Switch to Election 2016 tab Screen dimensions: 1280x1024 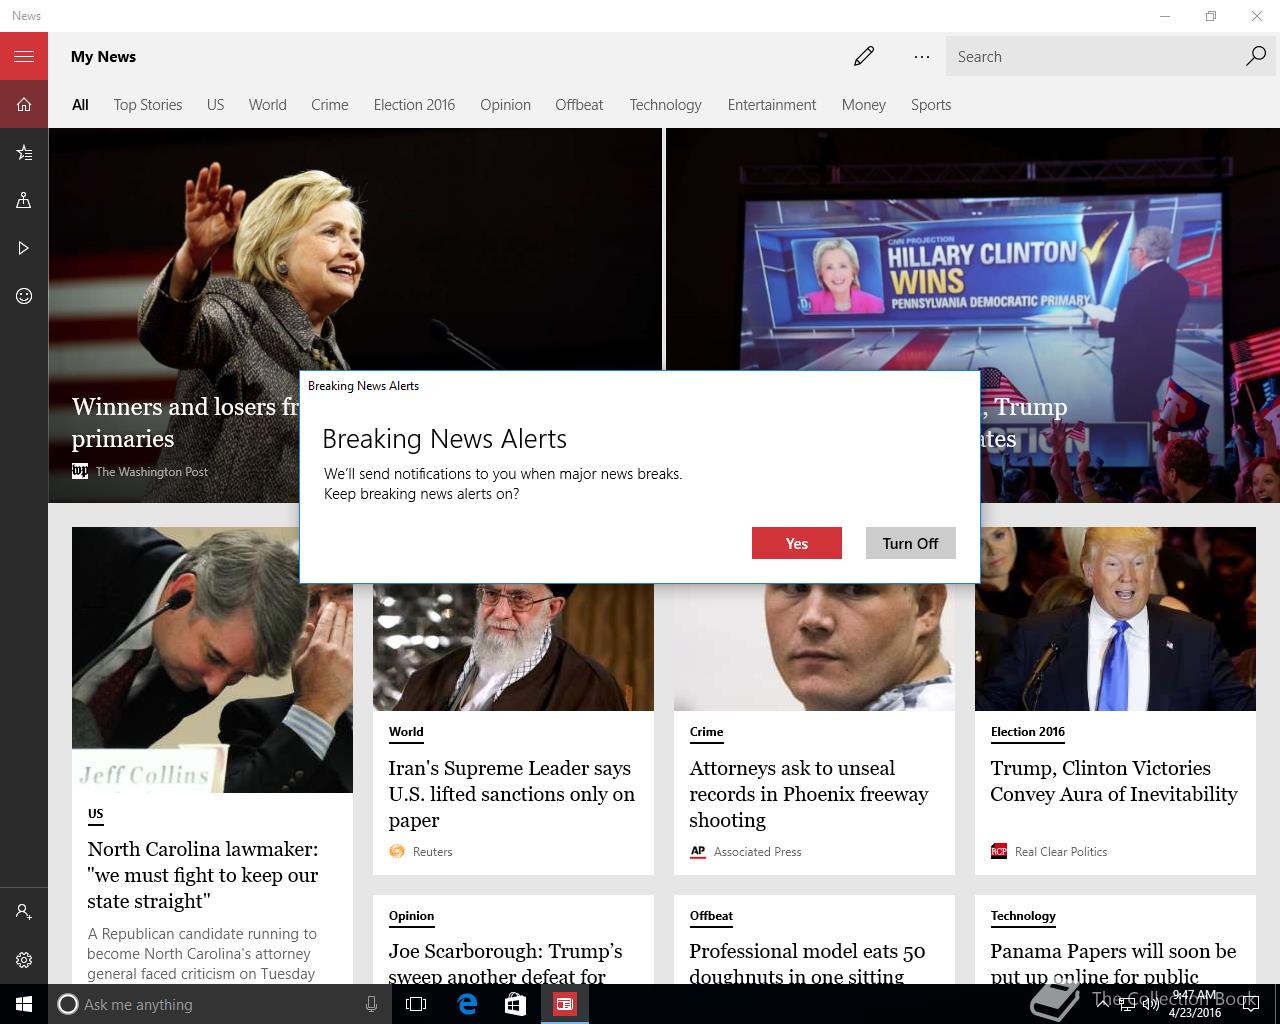(x=414, y=105)
